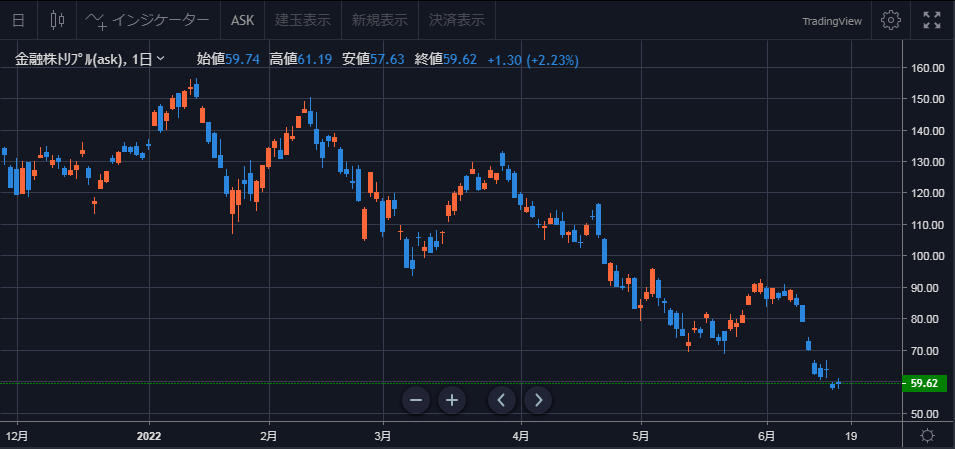
Task: Move chart right with arrow button
Action: coord(538,400)
